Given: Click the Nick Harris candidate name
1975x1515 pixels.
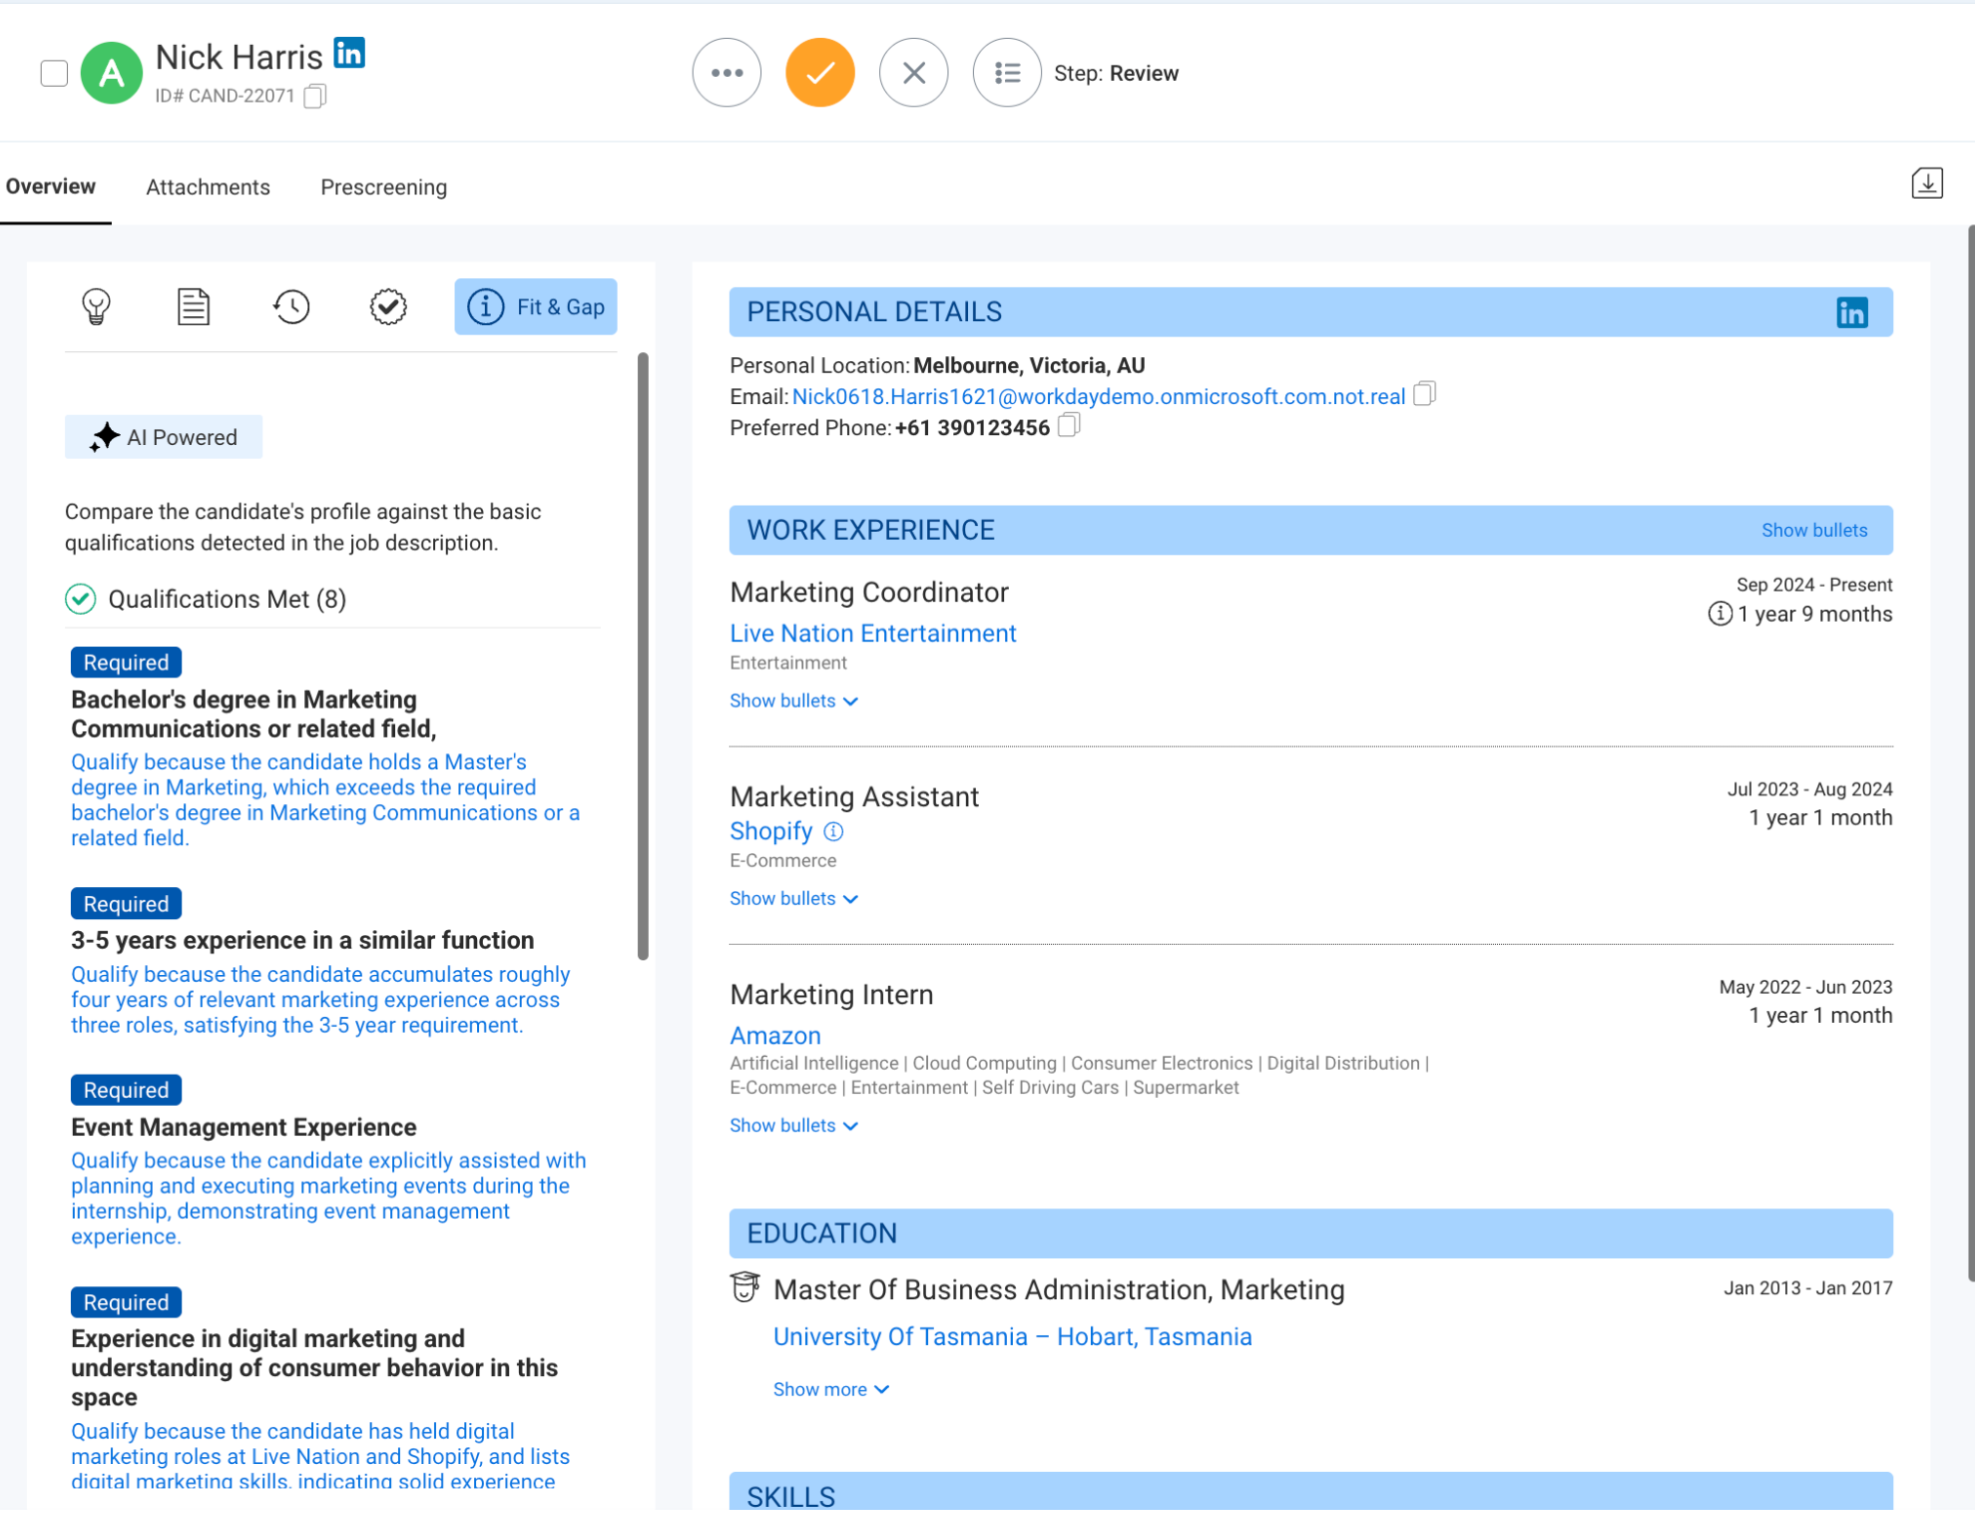Looking at the screenshot, I should point(238,57).
